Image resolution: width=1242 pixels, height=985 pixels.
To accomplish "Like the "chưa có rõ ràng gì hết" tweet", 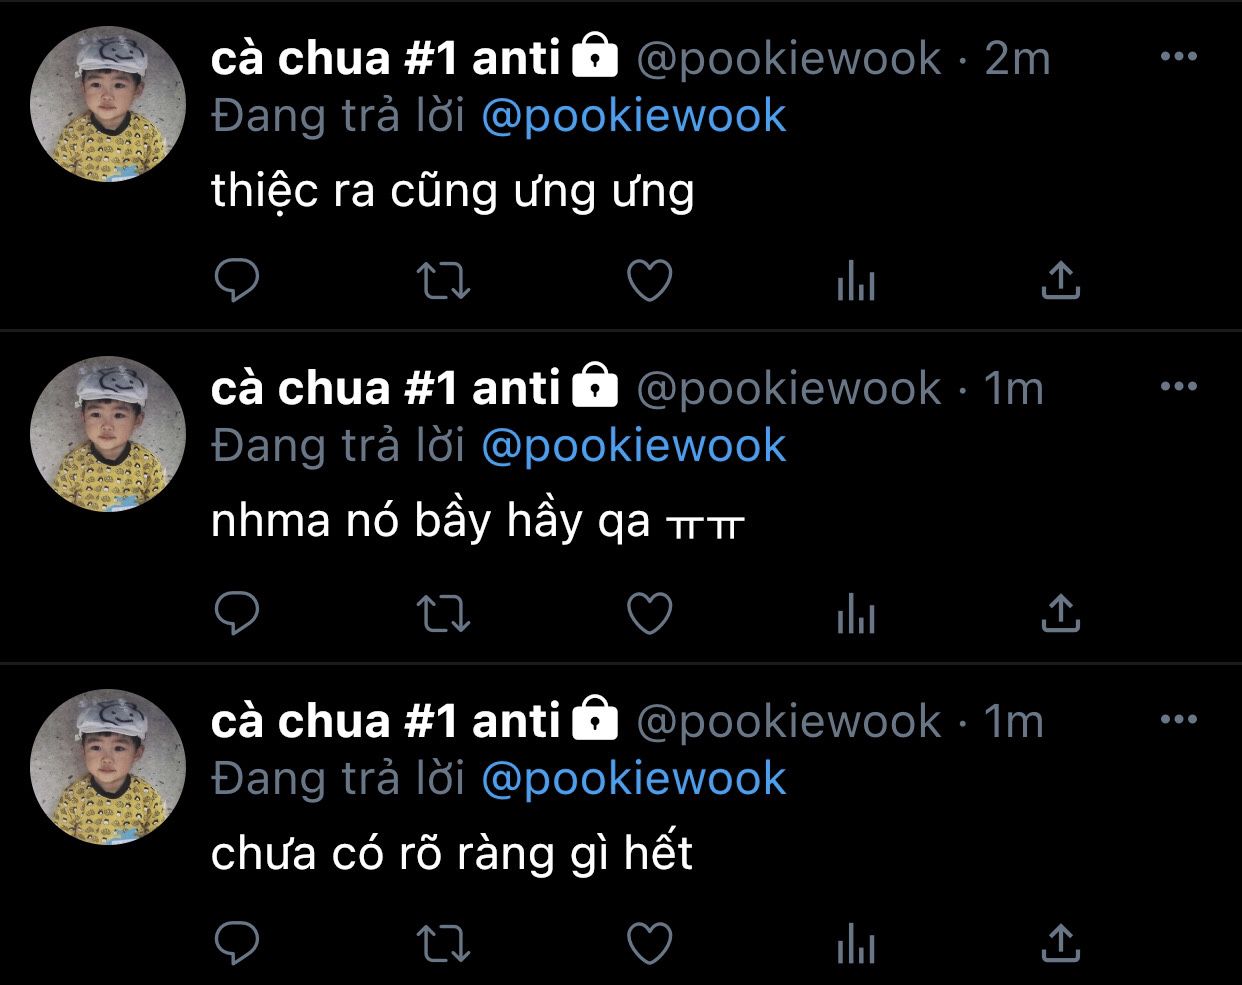I will pyautogui.click(x=649, y=943).
